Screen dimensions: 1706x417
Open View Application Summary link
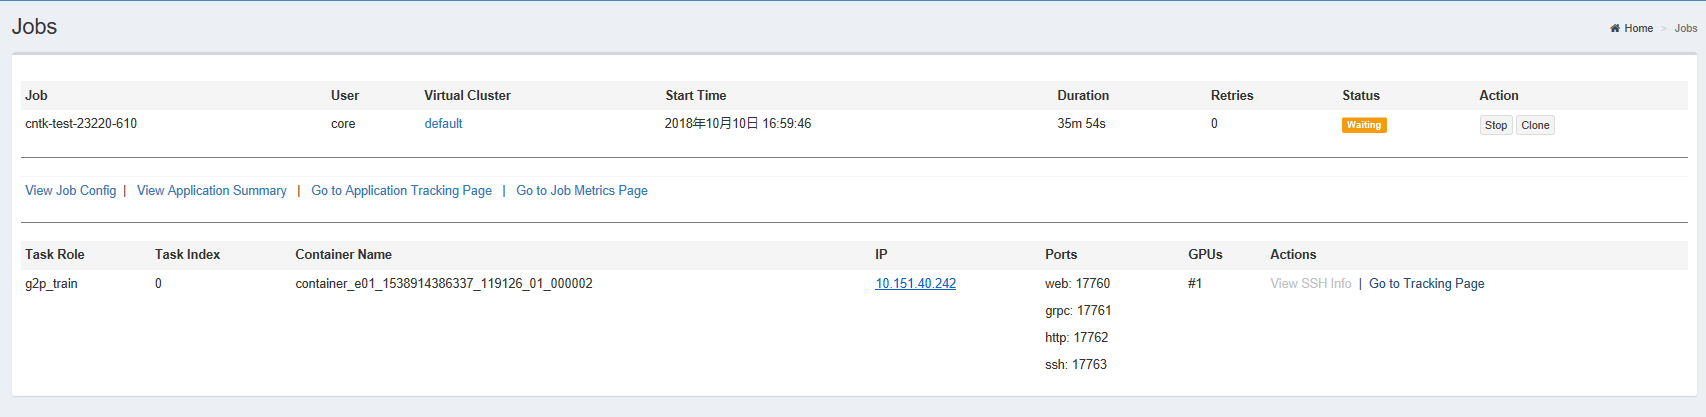coord(212,190)
